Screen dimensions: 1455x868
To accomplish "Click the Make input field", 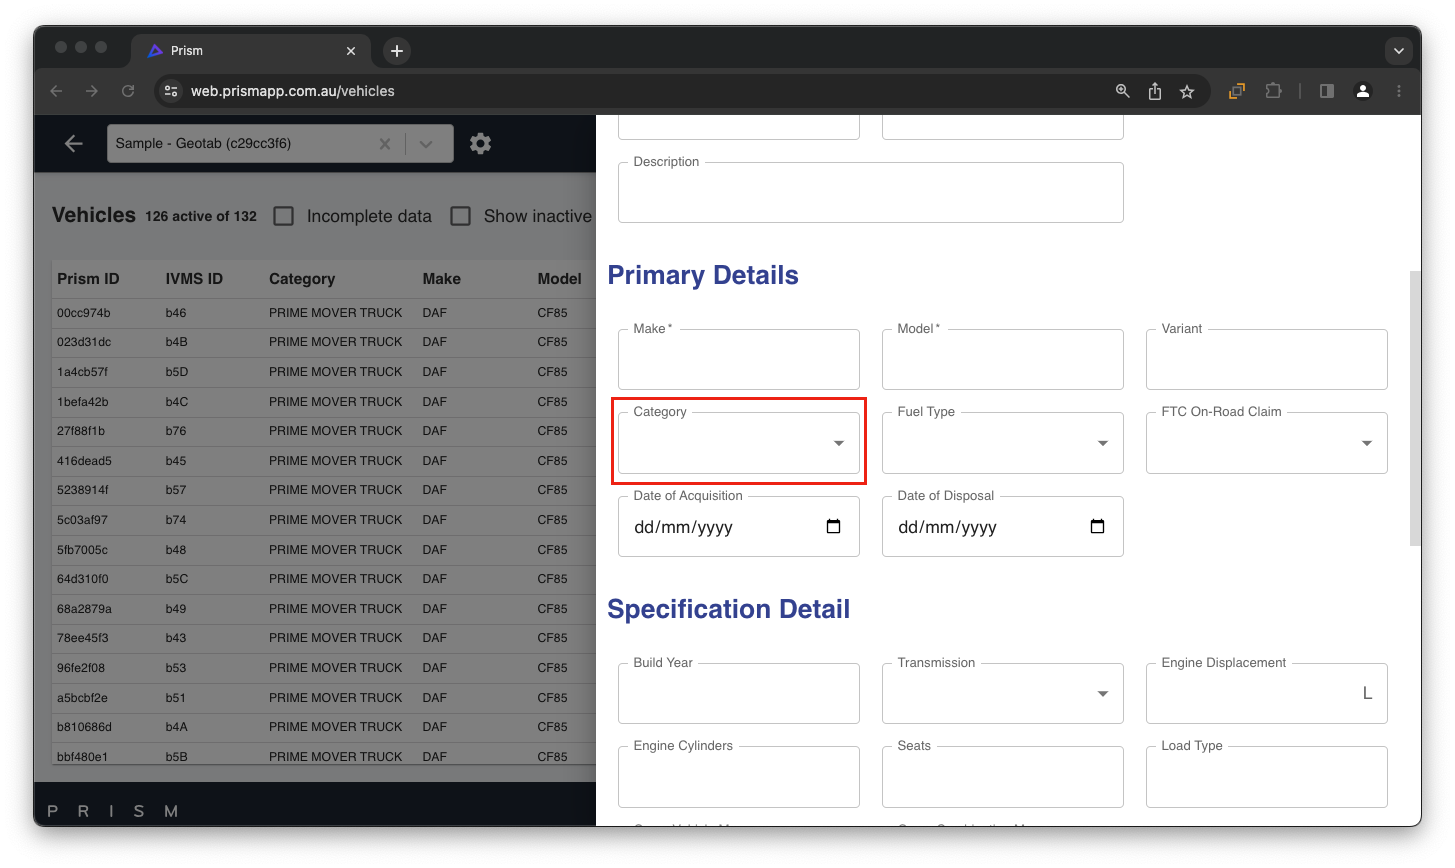I will (x=739, y=360).
